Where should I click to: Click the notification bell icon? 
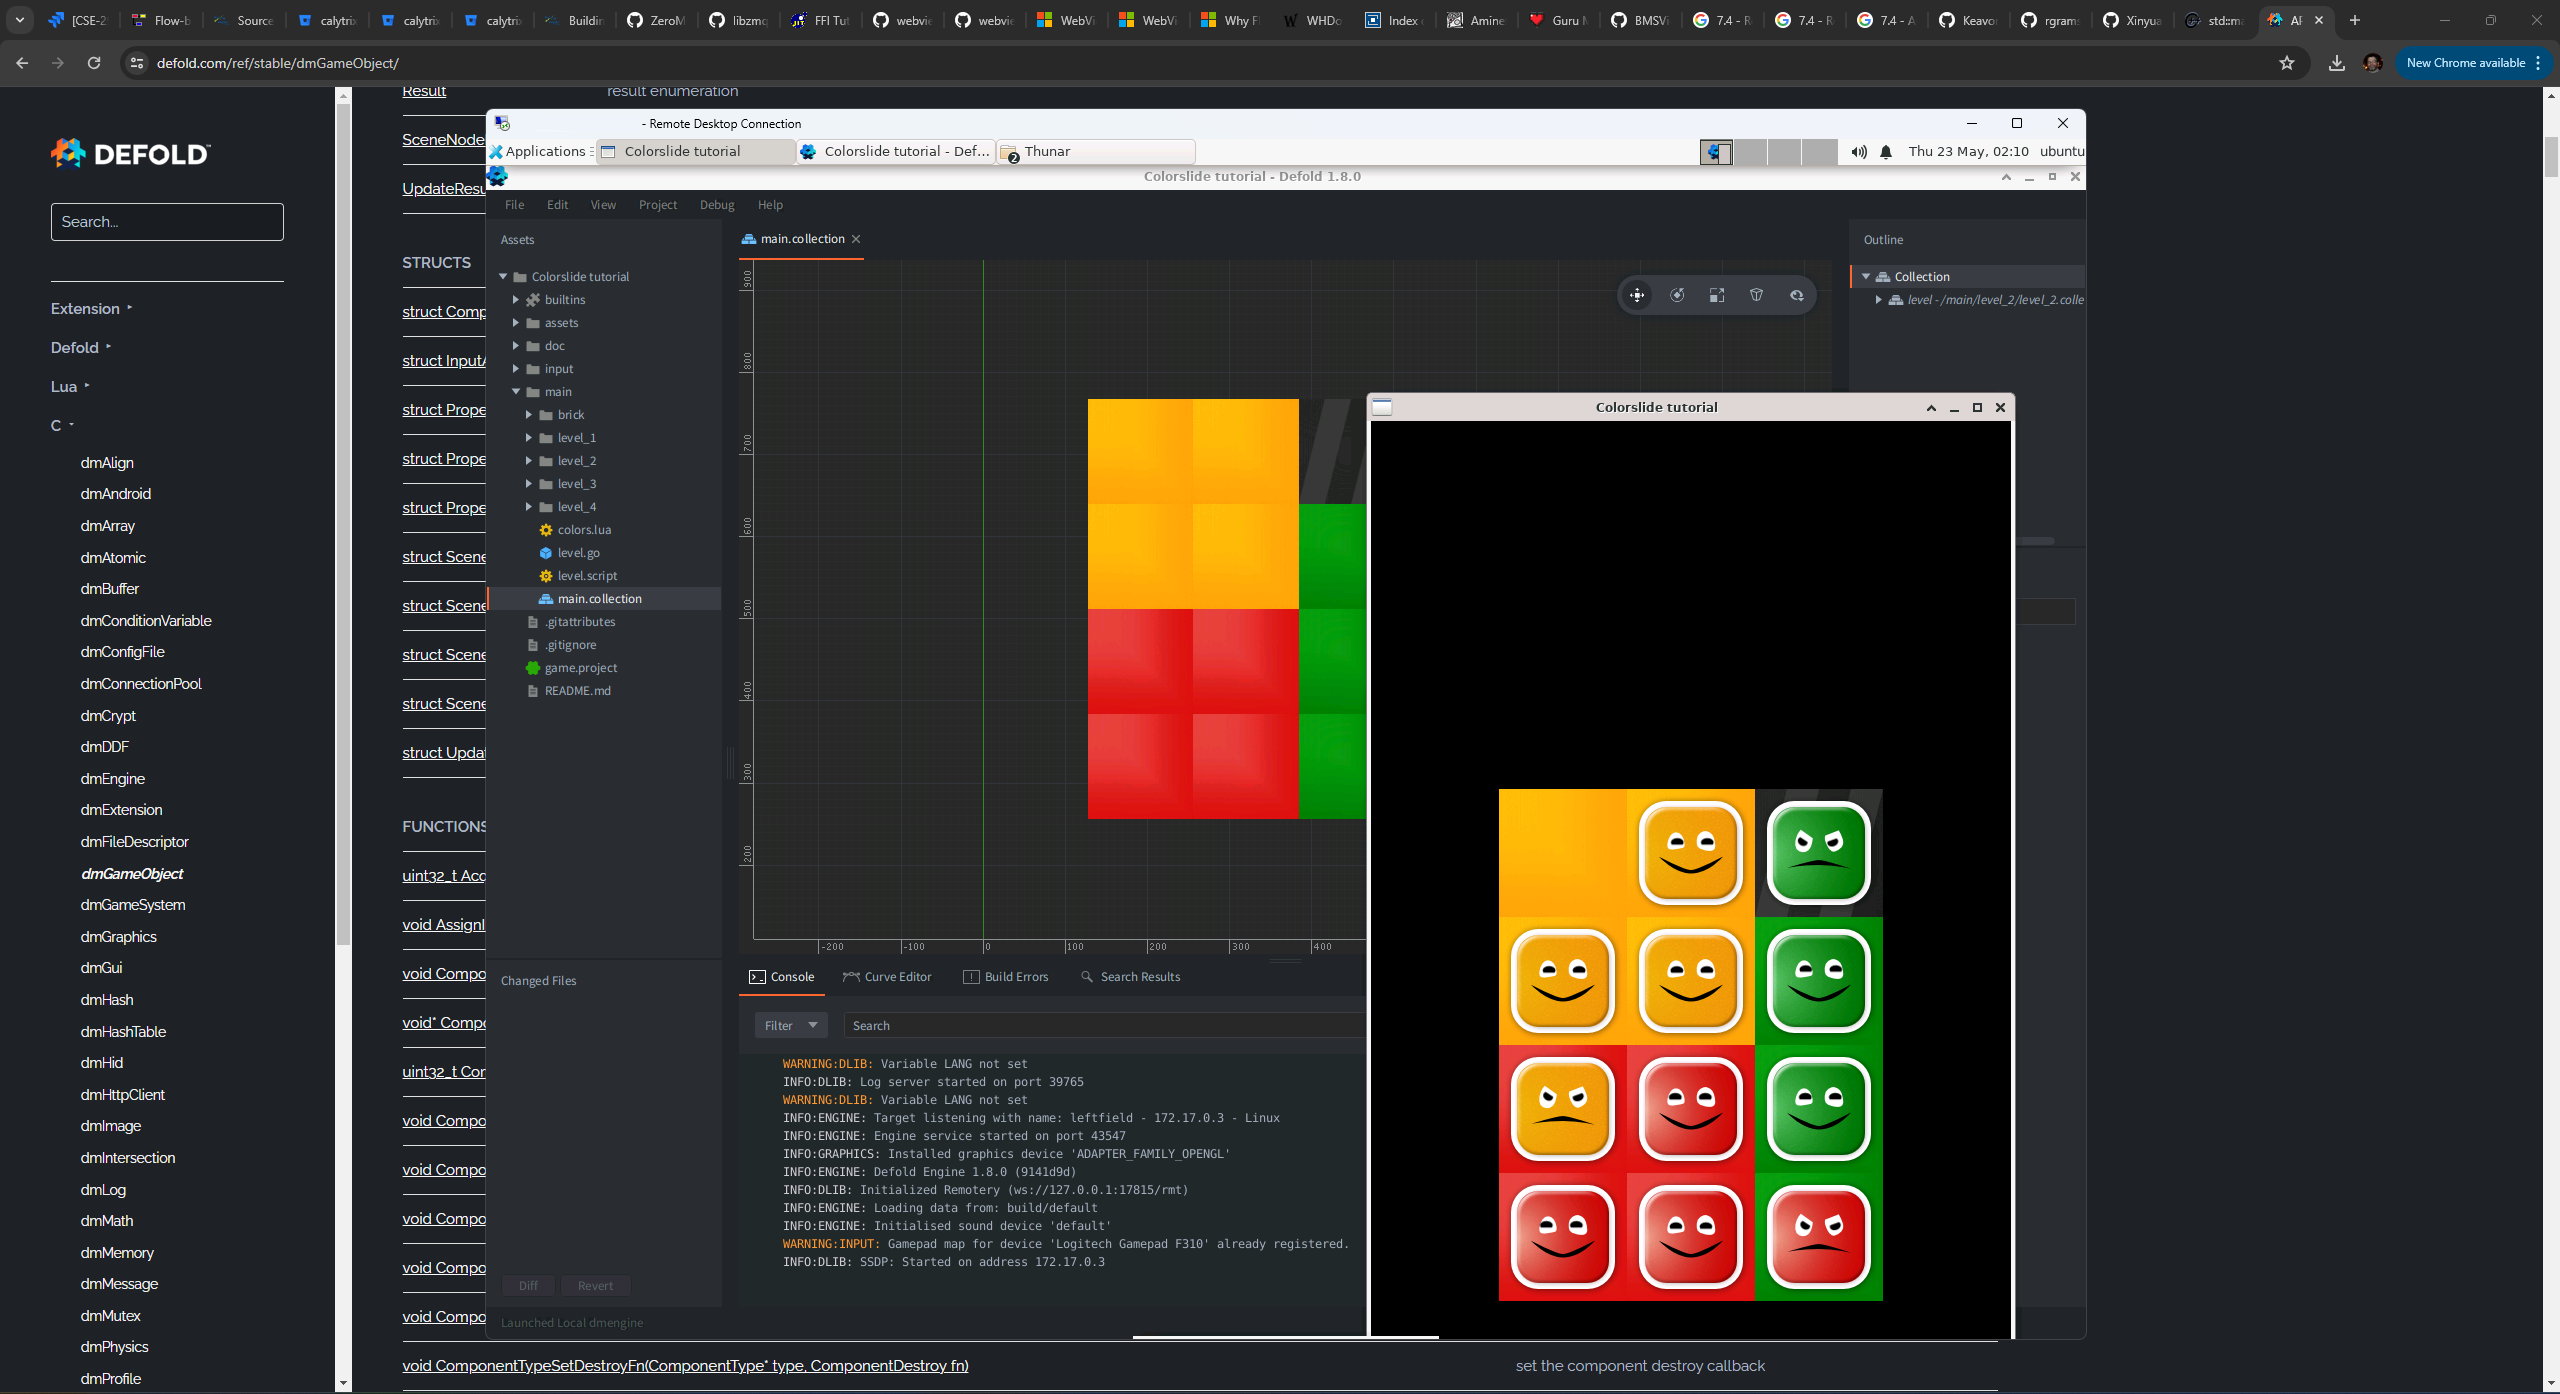click(1886, 152)
